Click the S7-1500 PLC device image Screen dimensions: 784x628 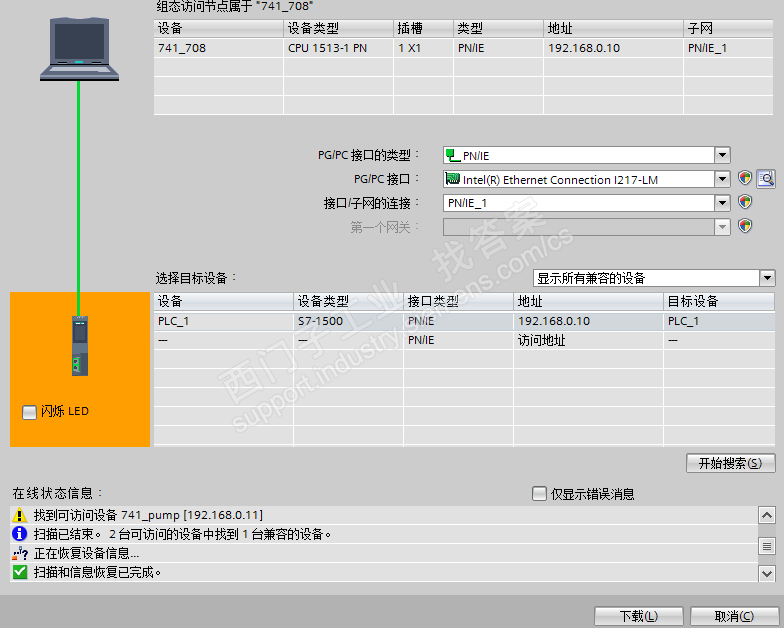click(80, 346)
